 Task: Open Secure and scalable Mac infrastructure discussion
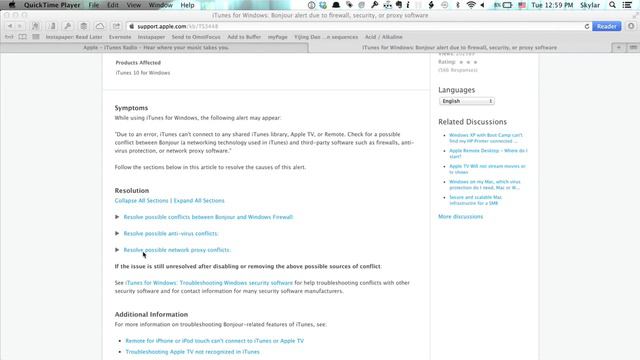(x=476, y=200)
